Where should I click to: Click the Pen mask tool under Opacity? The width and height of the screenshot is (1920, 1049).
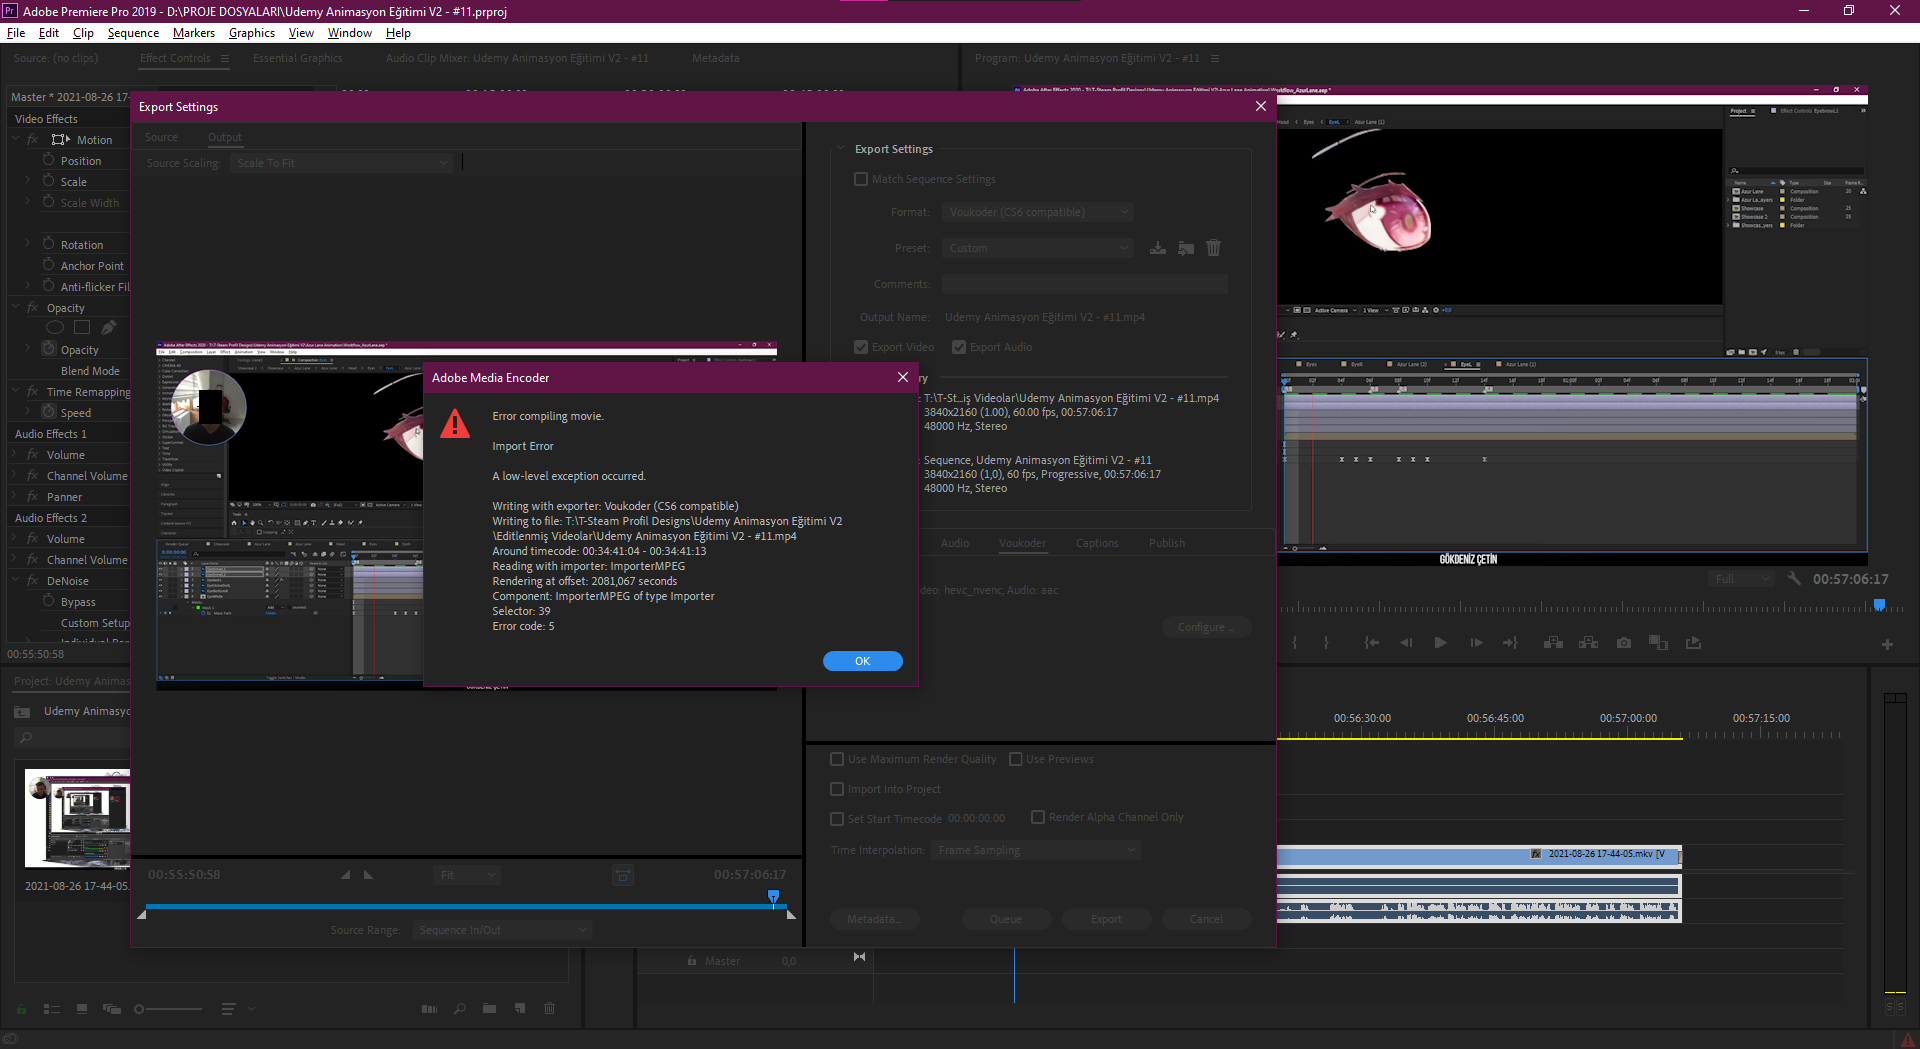(x=108, y=328)
